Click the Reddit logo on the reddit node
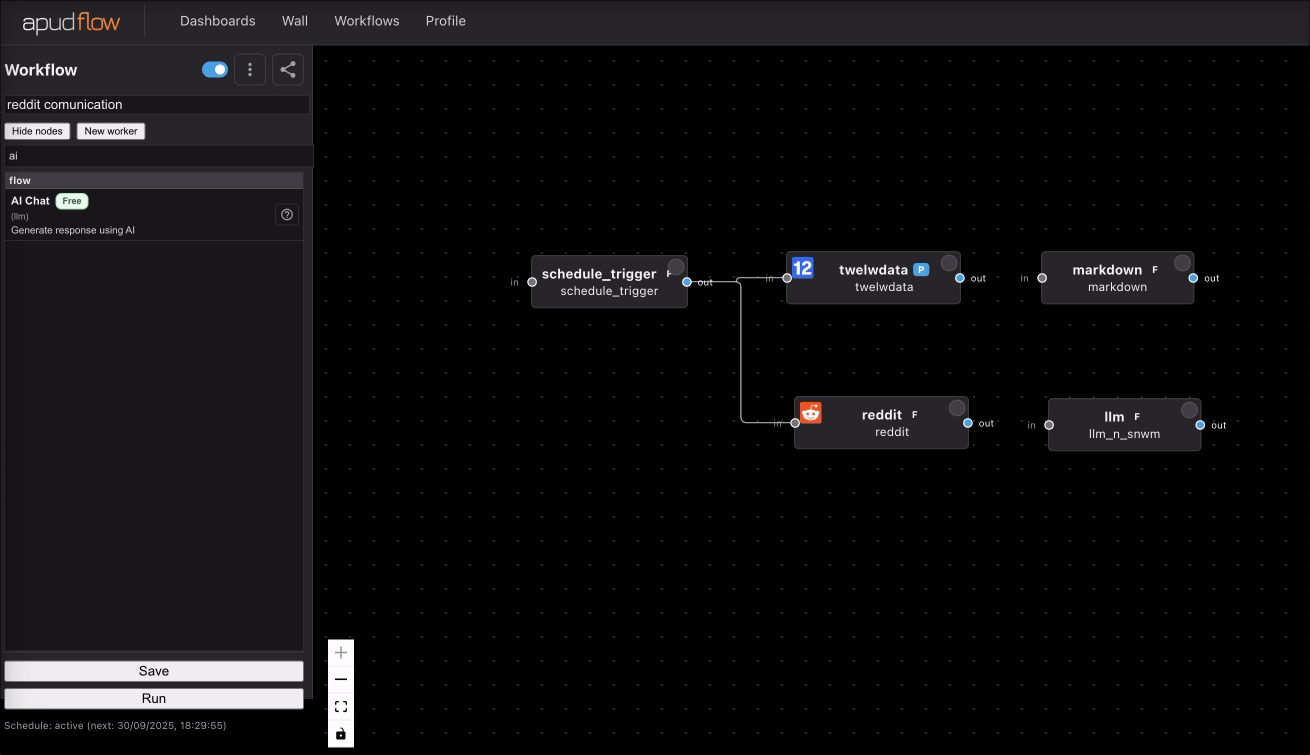This screenshot has width=1310, height=755. [810, 412]
